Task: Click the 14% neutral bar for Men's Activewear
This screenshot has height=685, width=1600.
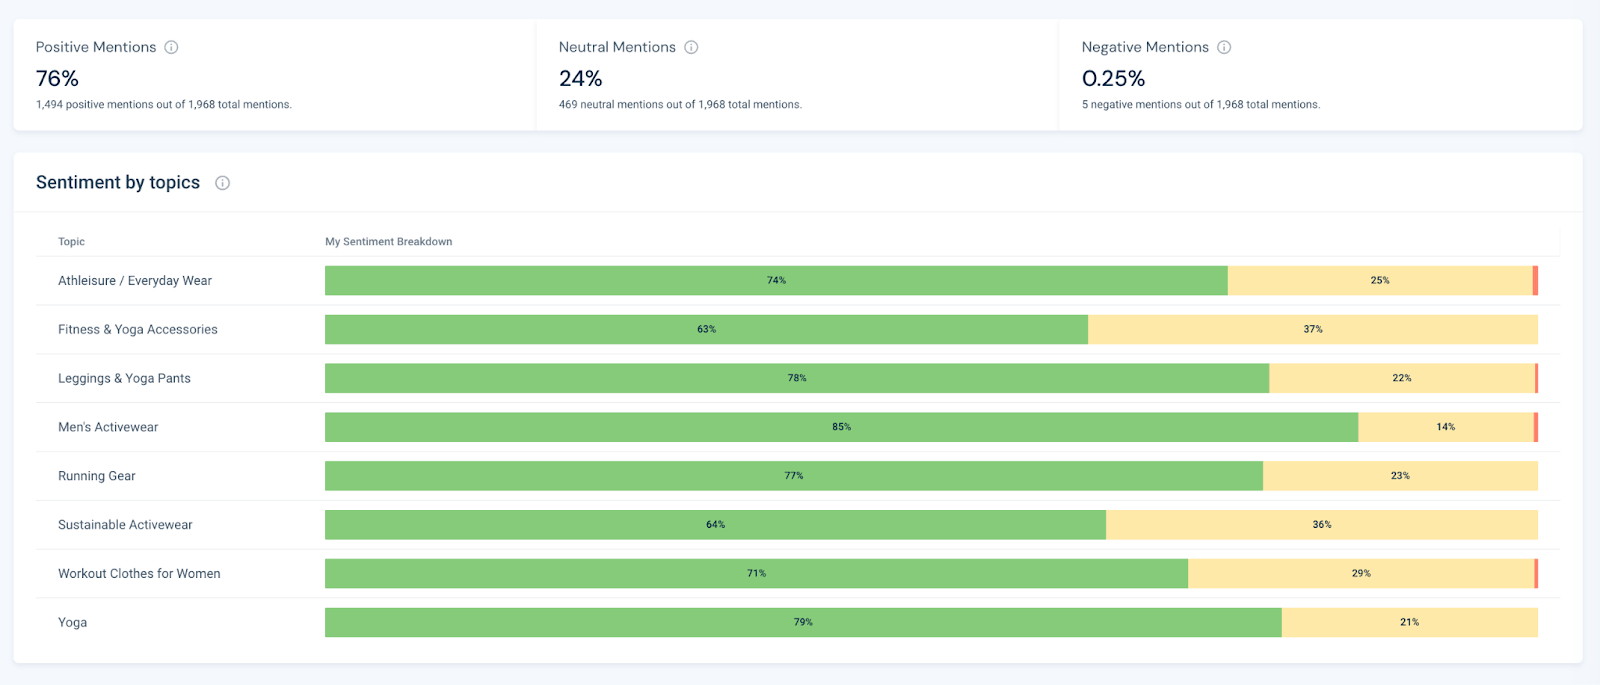Action: (x=1446, y=427)
